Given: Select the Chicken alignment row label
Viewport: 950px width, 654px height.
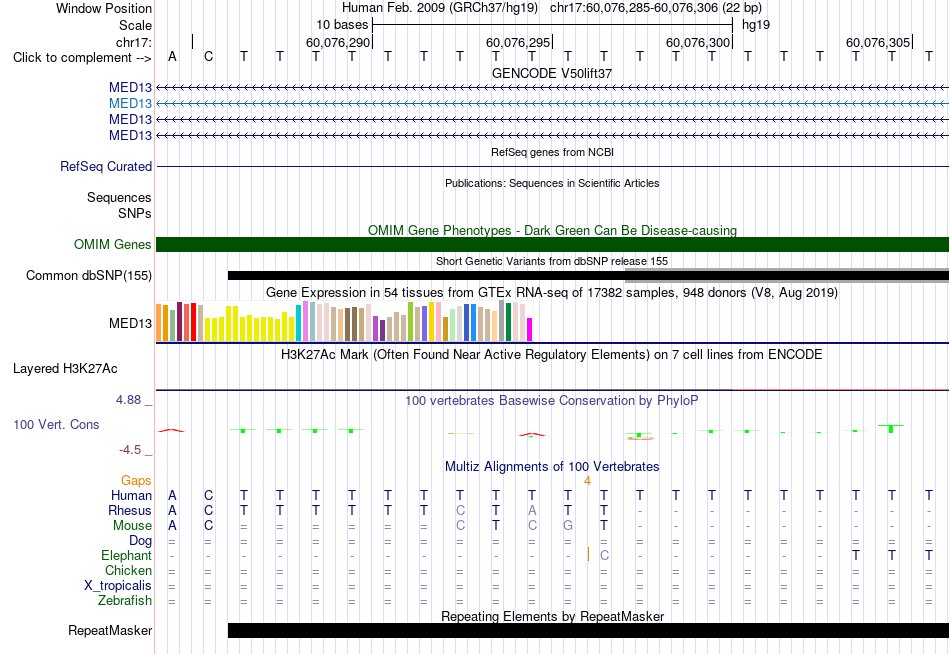Looking at the screenshot, I should [128, 570].
